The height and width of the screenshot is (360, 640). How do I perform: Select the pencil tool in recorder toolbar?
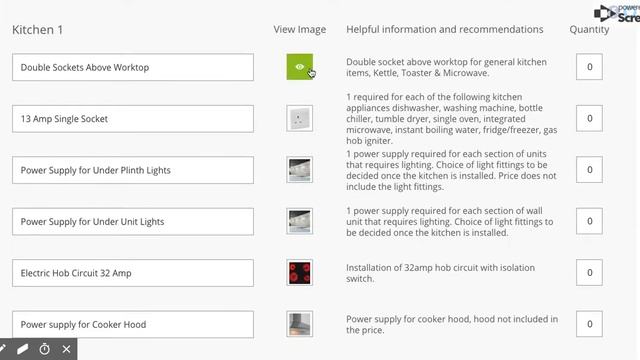coord(3,349)
